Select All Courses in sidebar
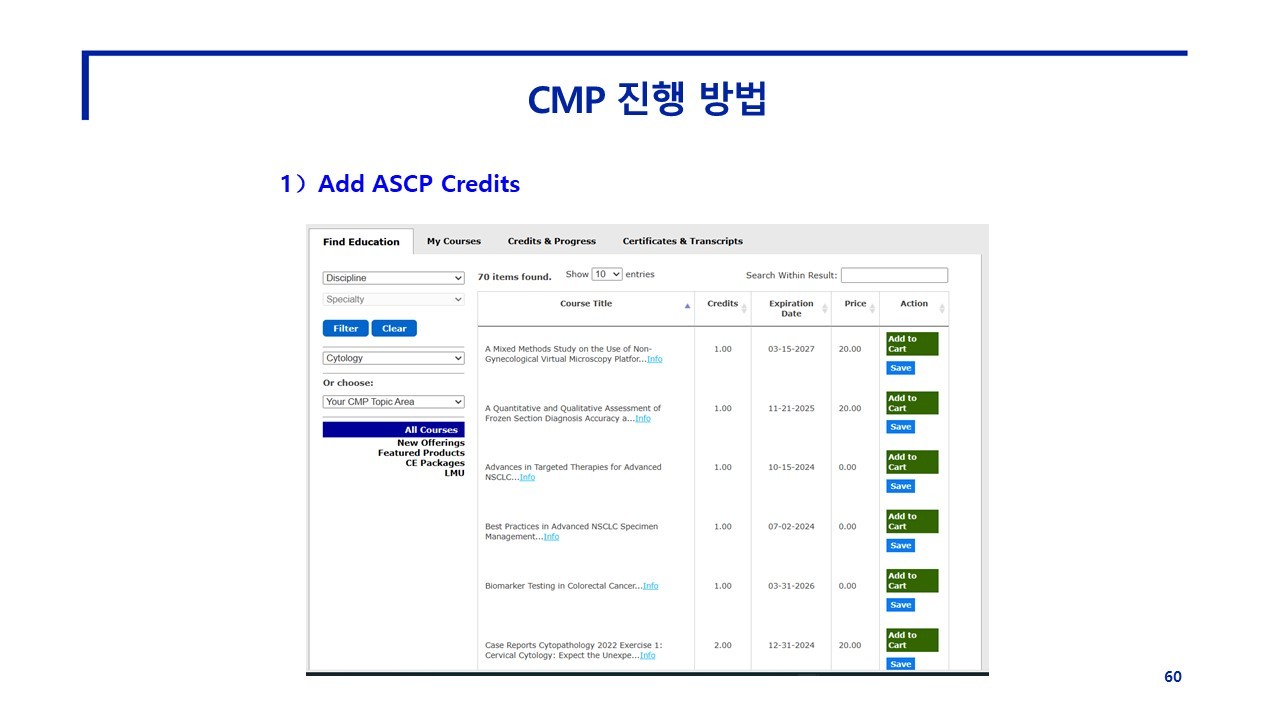Screen dimensions: 1280x720 tap(394, 430)
